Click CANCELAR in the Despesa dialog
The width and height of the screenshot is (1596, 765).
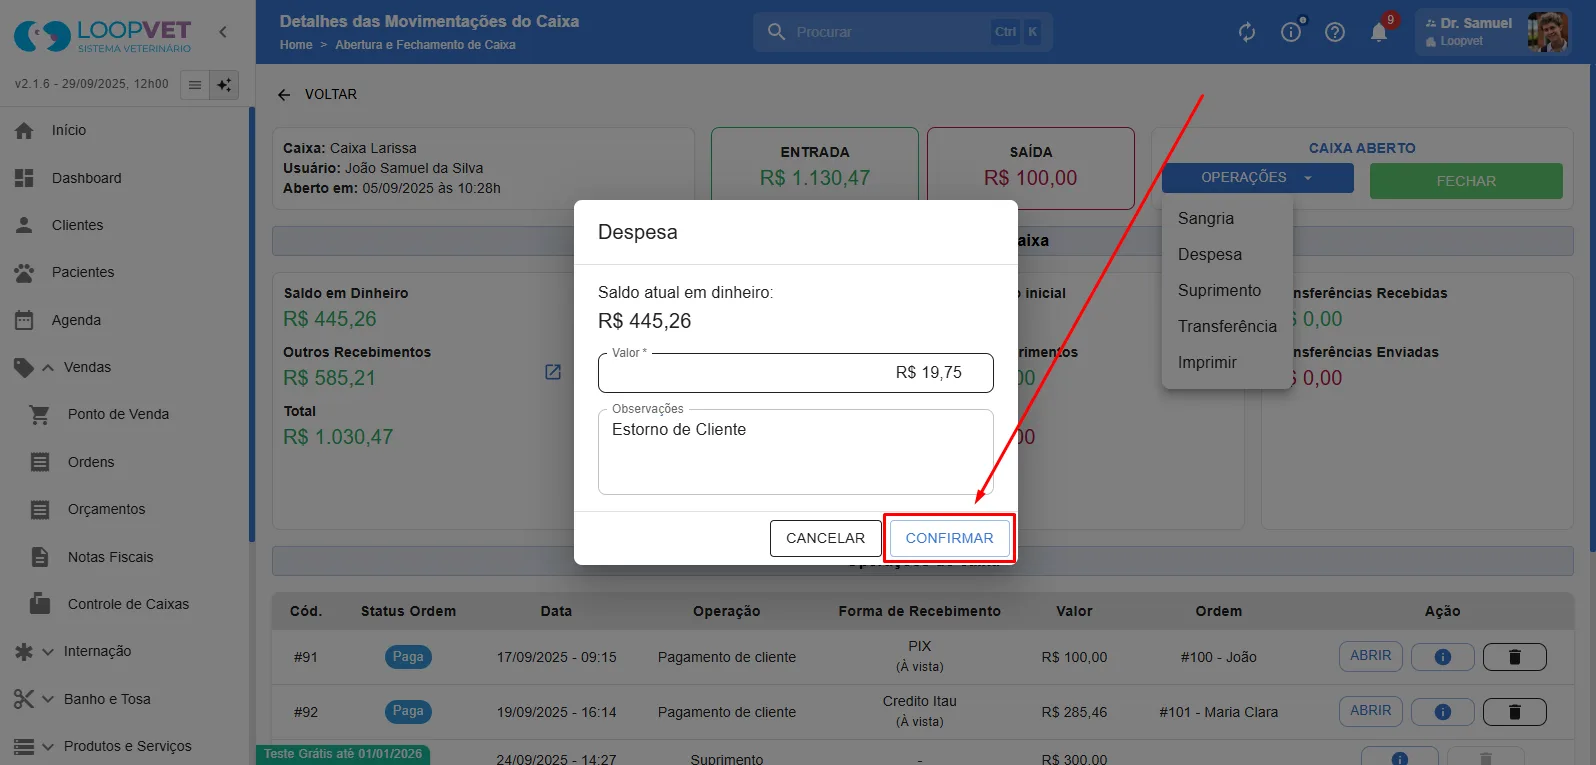825,538
